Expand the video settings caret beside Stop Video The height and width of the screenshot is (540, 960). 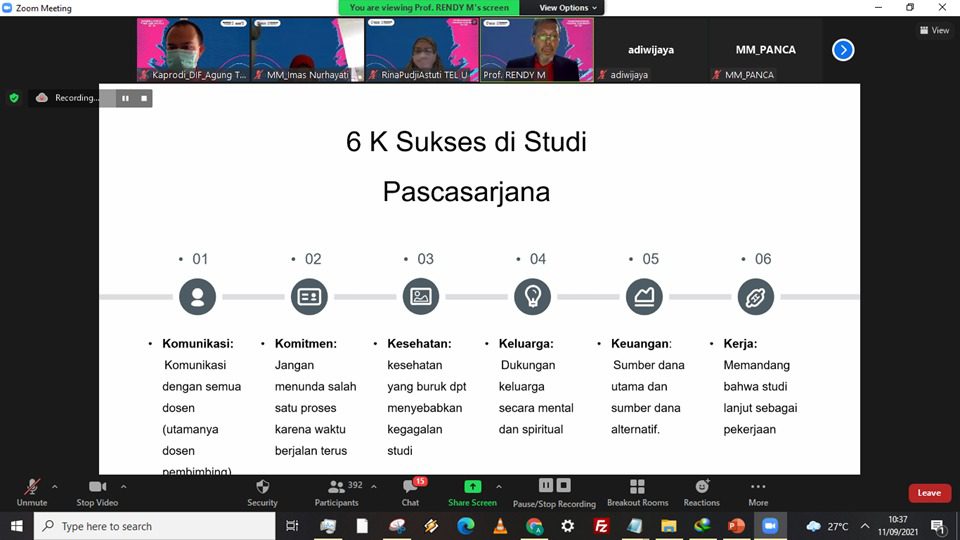(128, 487)
